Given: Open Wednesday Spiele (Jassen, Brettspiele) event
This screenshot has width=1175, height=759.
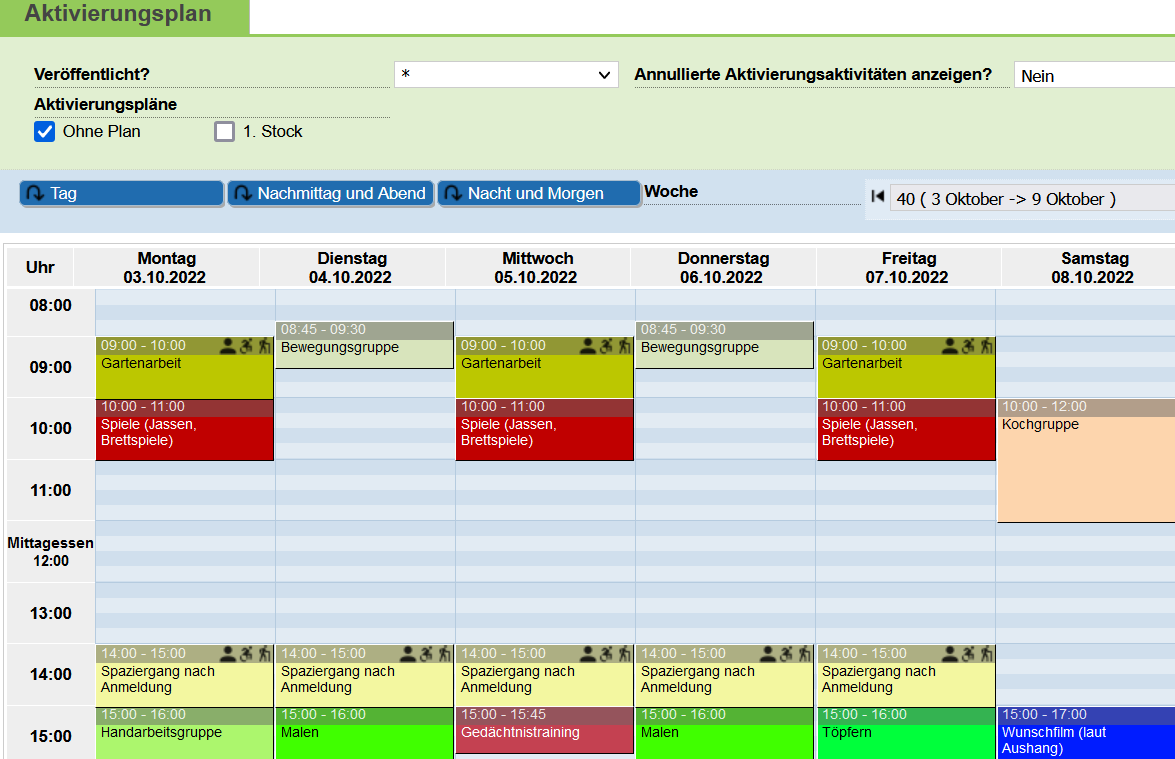Looking at the screenshot, I should (545, 429).
